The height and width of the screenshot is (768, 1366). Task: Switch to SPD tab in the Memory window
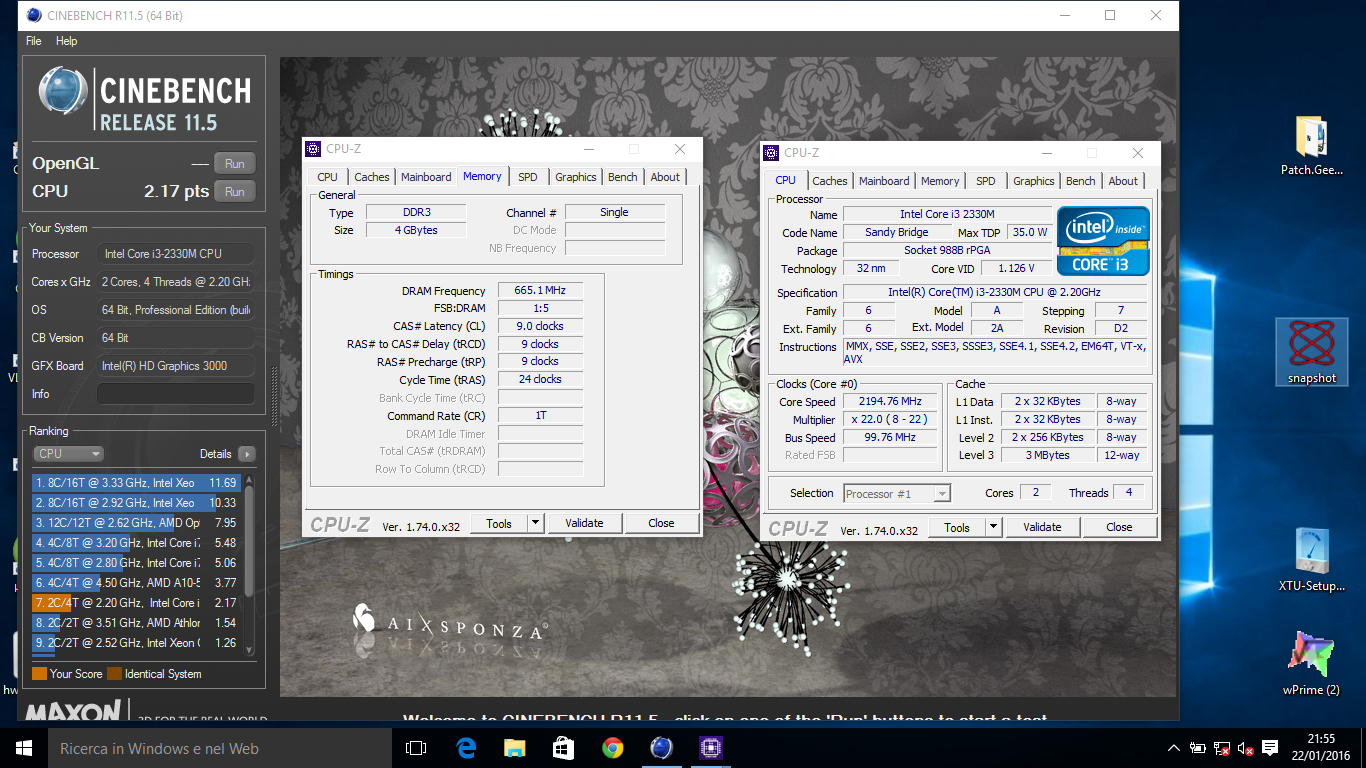click(x=527, y=177)
